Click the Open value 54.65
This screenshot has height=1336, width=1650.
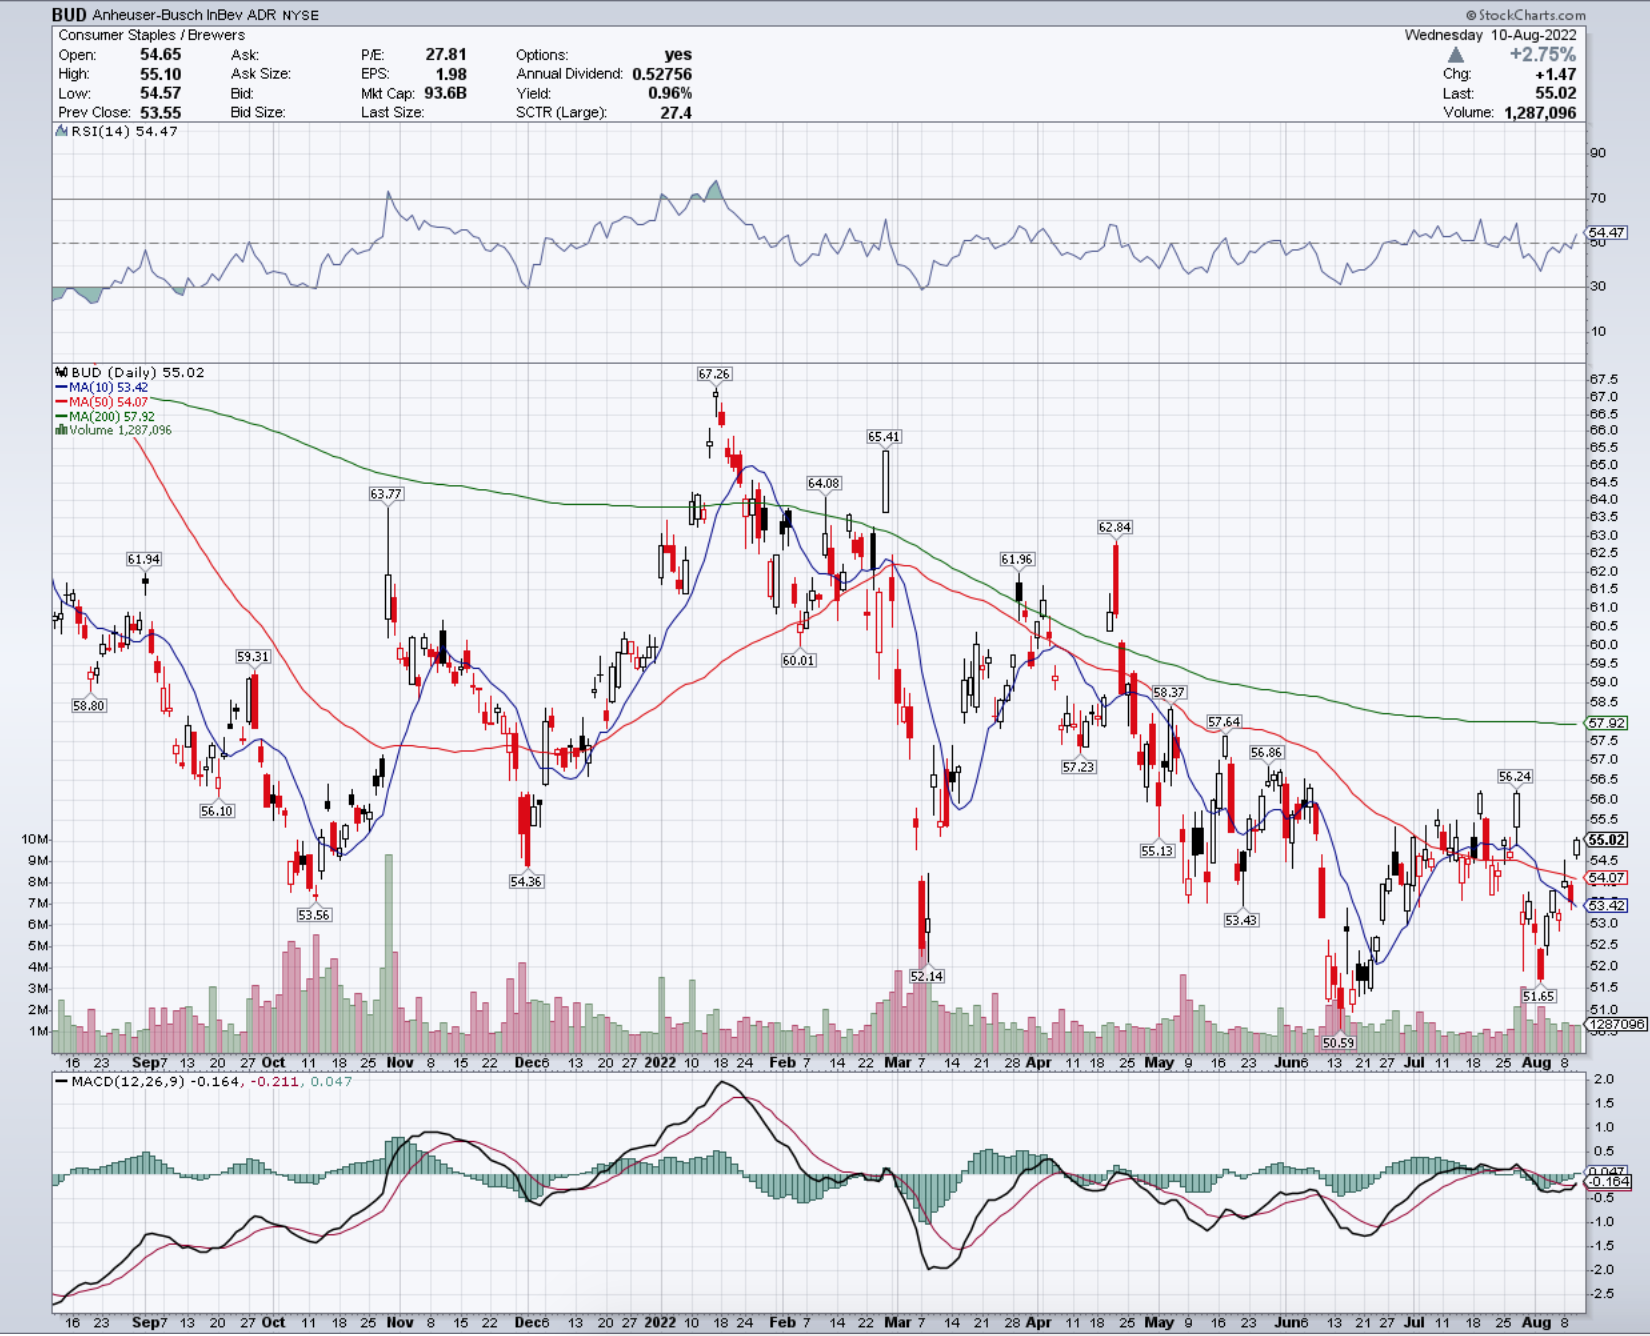pos(161,55)
